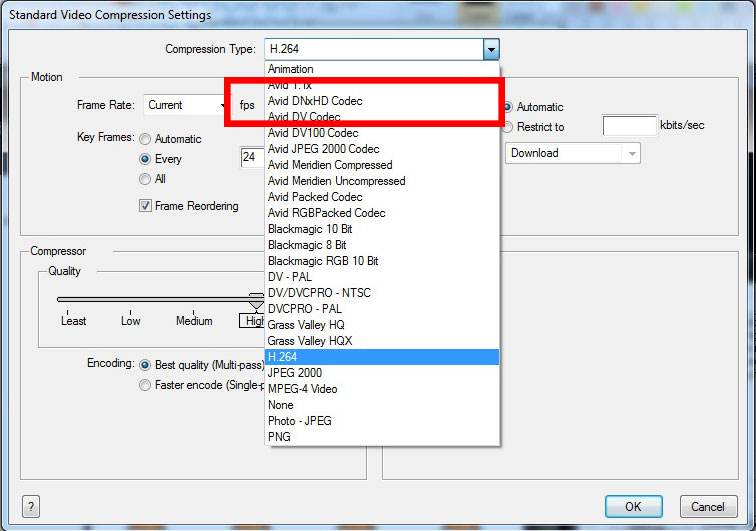756x531 pixels.
Task: Select Blackmagic 8 Bit codec
Action: pos(382,245)
